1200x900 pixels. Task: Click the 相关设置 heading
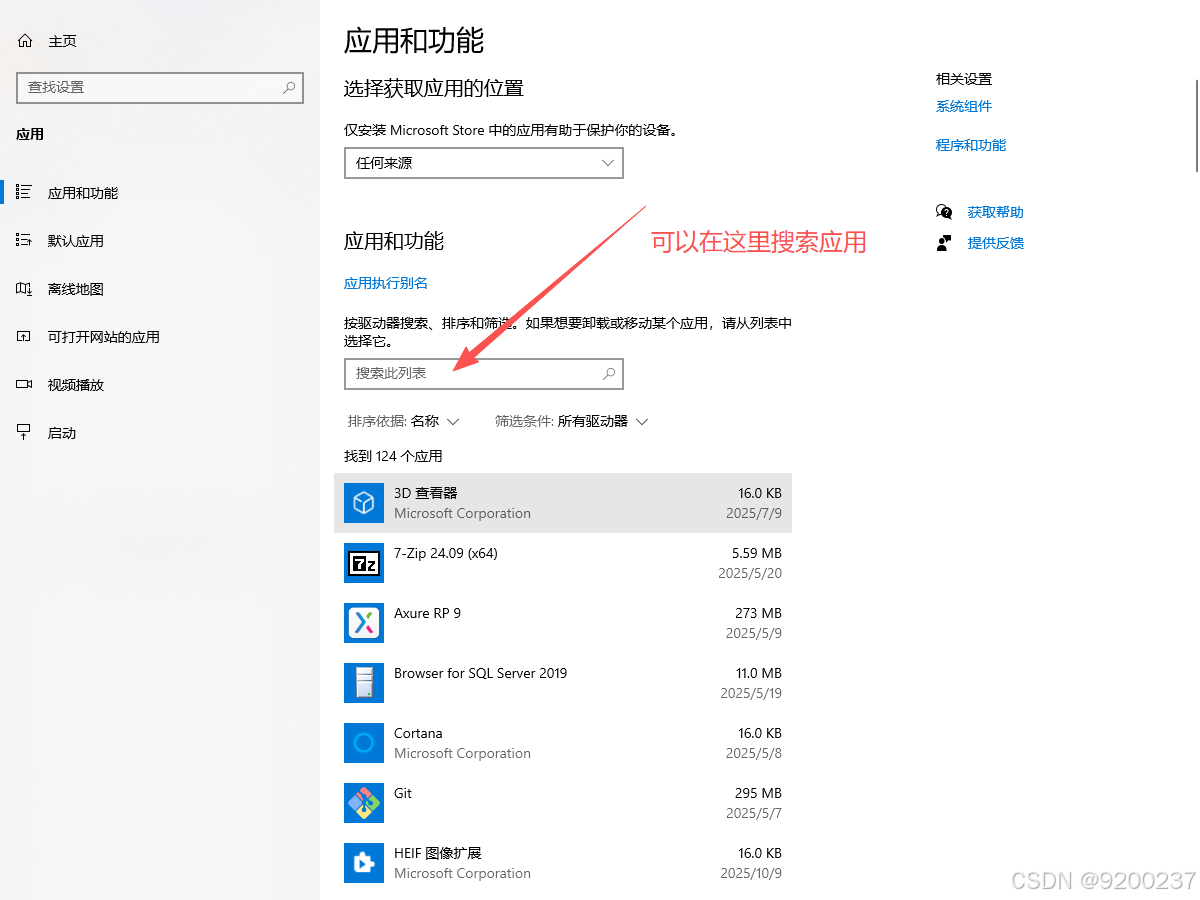964,79
